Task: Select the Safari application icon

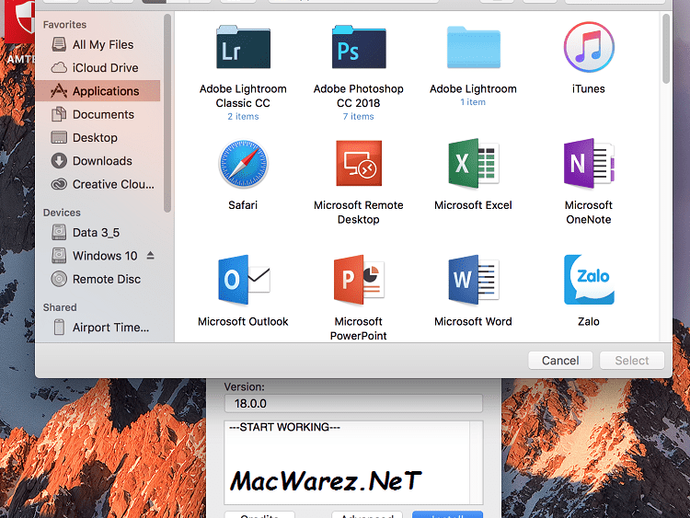Action: tap(243, 163)
